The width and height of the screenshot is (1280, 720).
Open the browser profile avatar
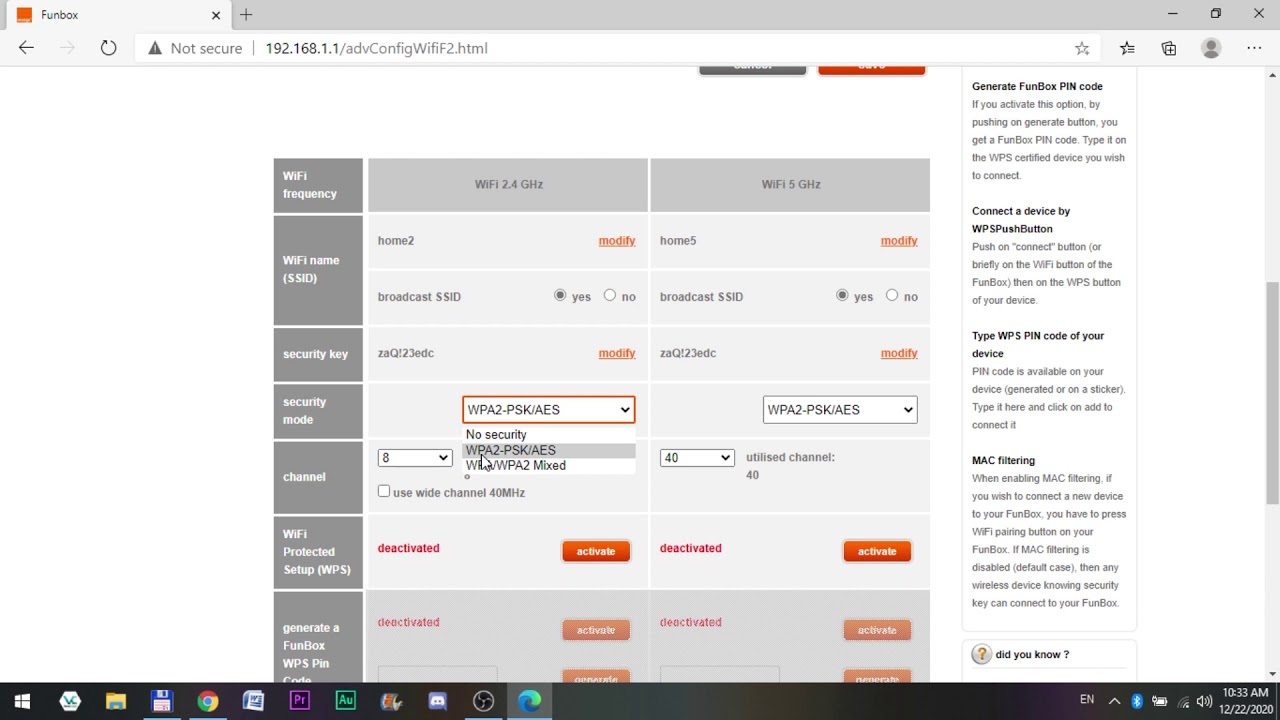tap(1211, 48)
